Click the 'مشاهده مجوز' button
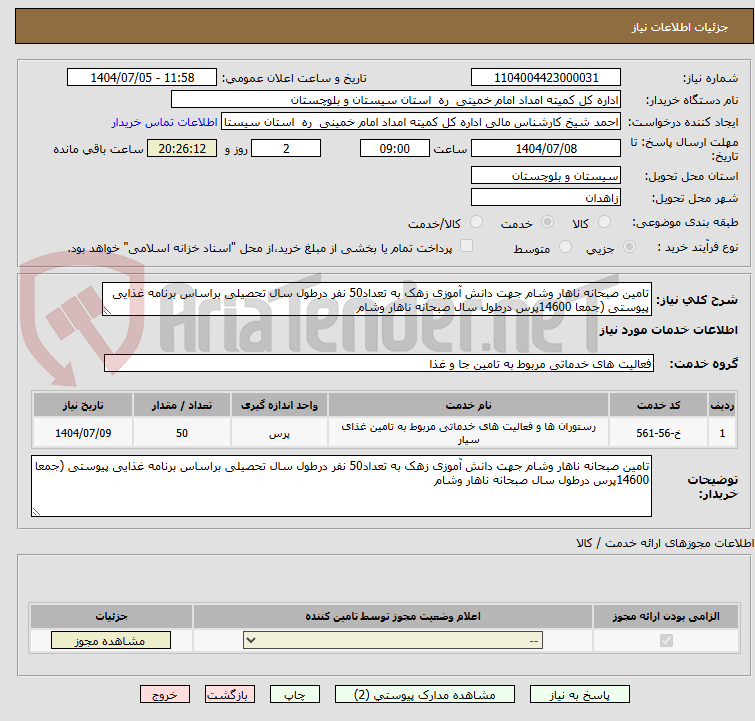755x721 pixels. 111,641
